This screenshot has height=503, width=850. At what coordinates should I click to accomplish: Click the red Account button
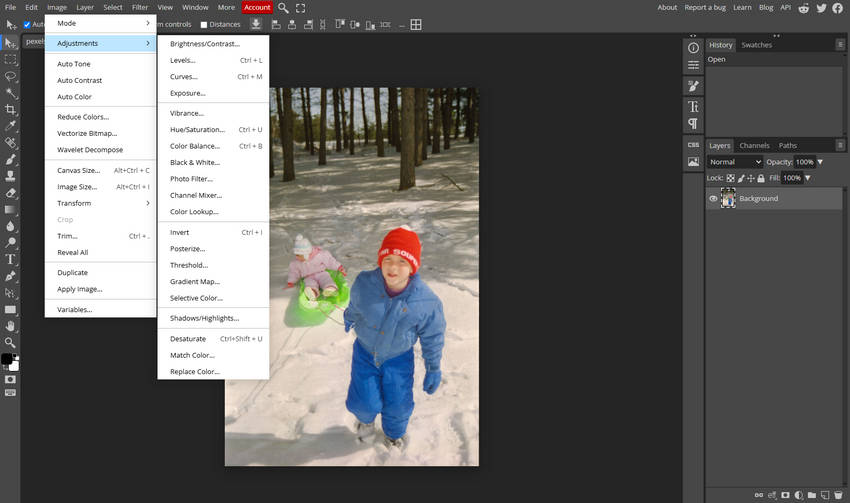click(x=257, y=8)
